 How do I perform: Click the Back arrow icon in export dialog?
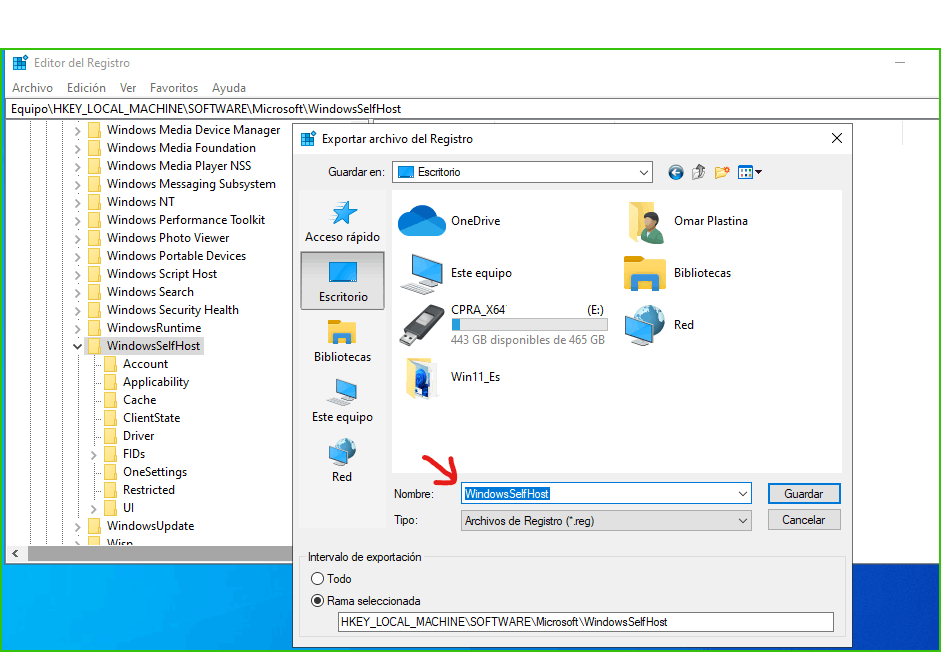point(676,172)
